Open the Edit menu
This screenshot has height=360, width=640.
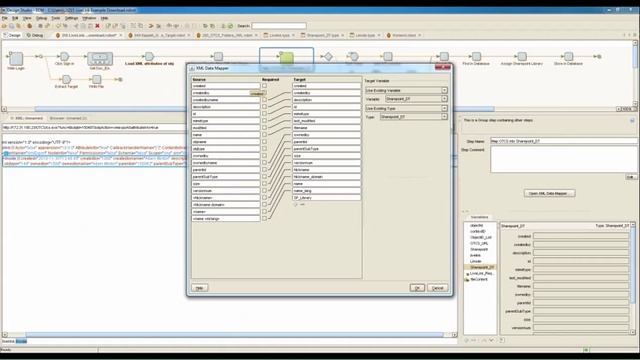point(15,18)
